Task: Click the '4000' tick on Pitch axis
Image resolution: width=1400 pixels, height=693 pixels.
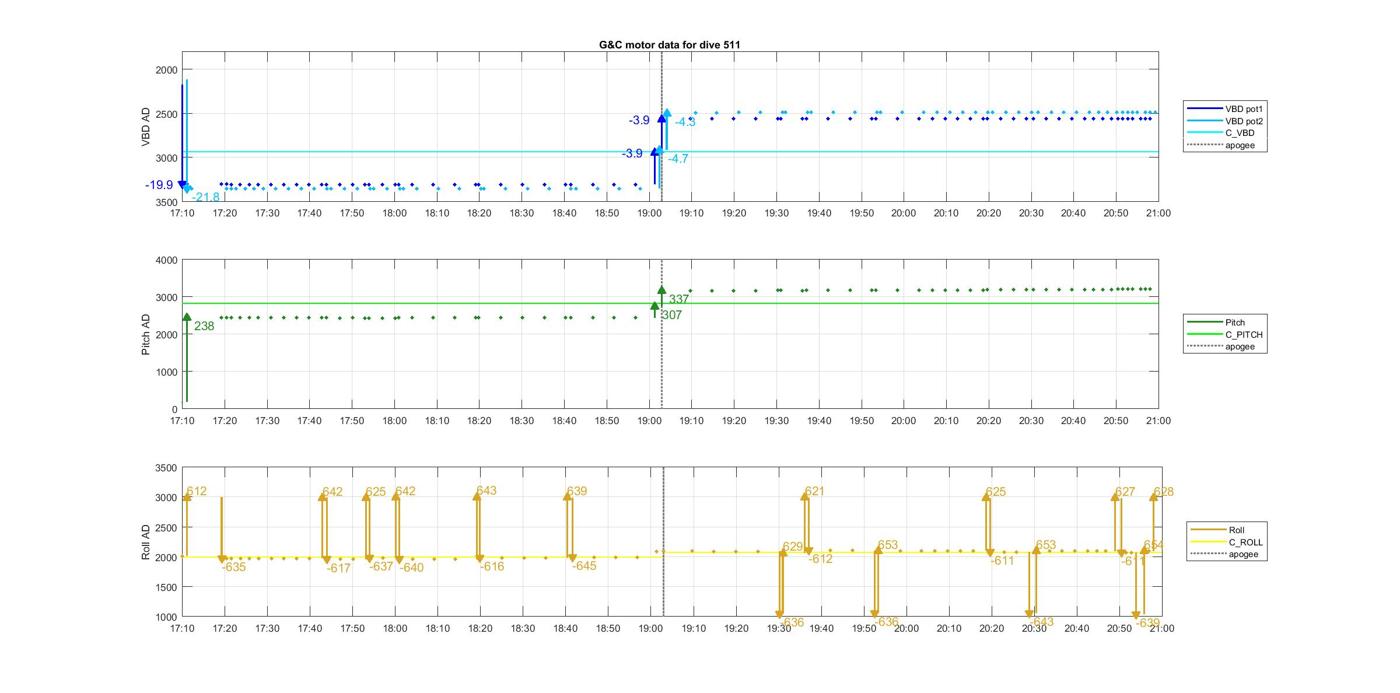Action: coord(166,260)
